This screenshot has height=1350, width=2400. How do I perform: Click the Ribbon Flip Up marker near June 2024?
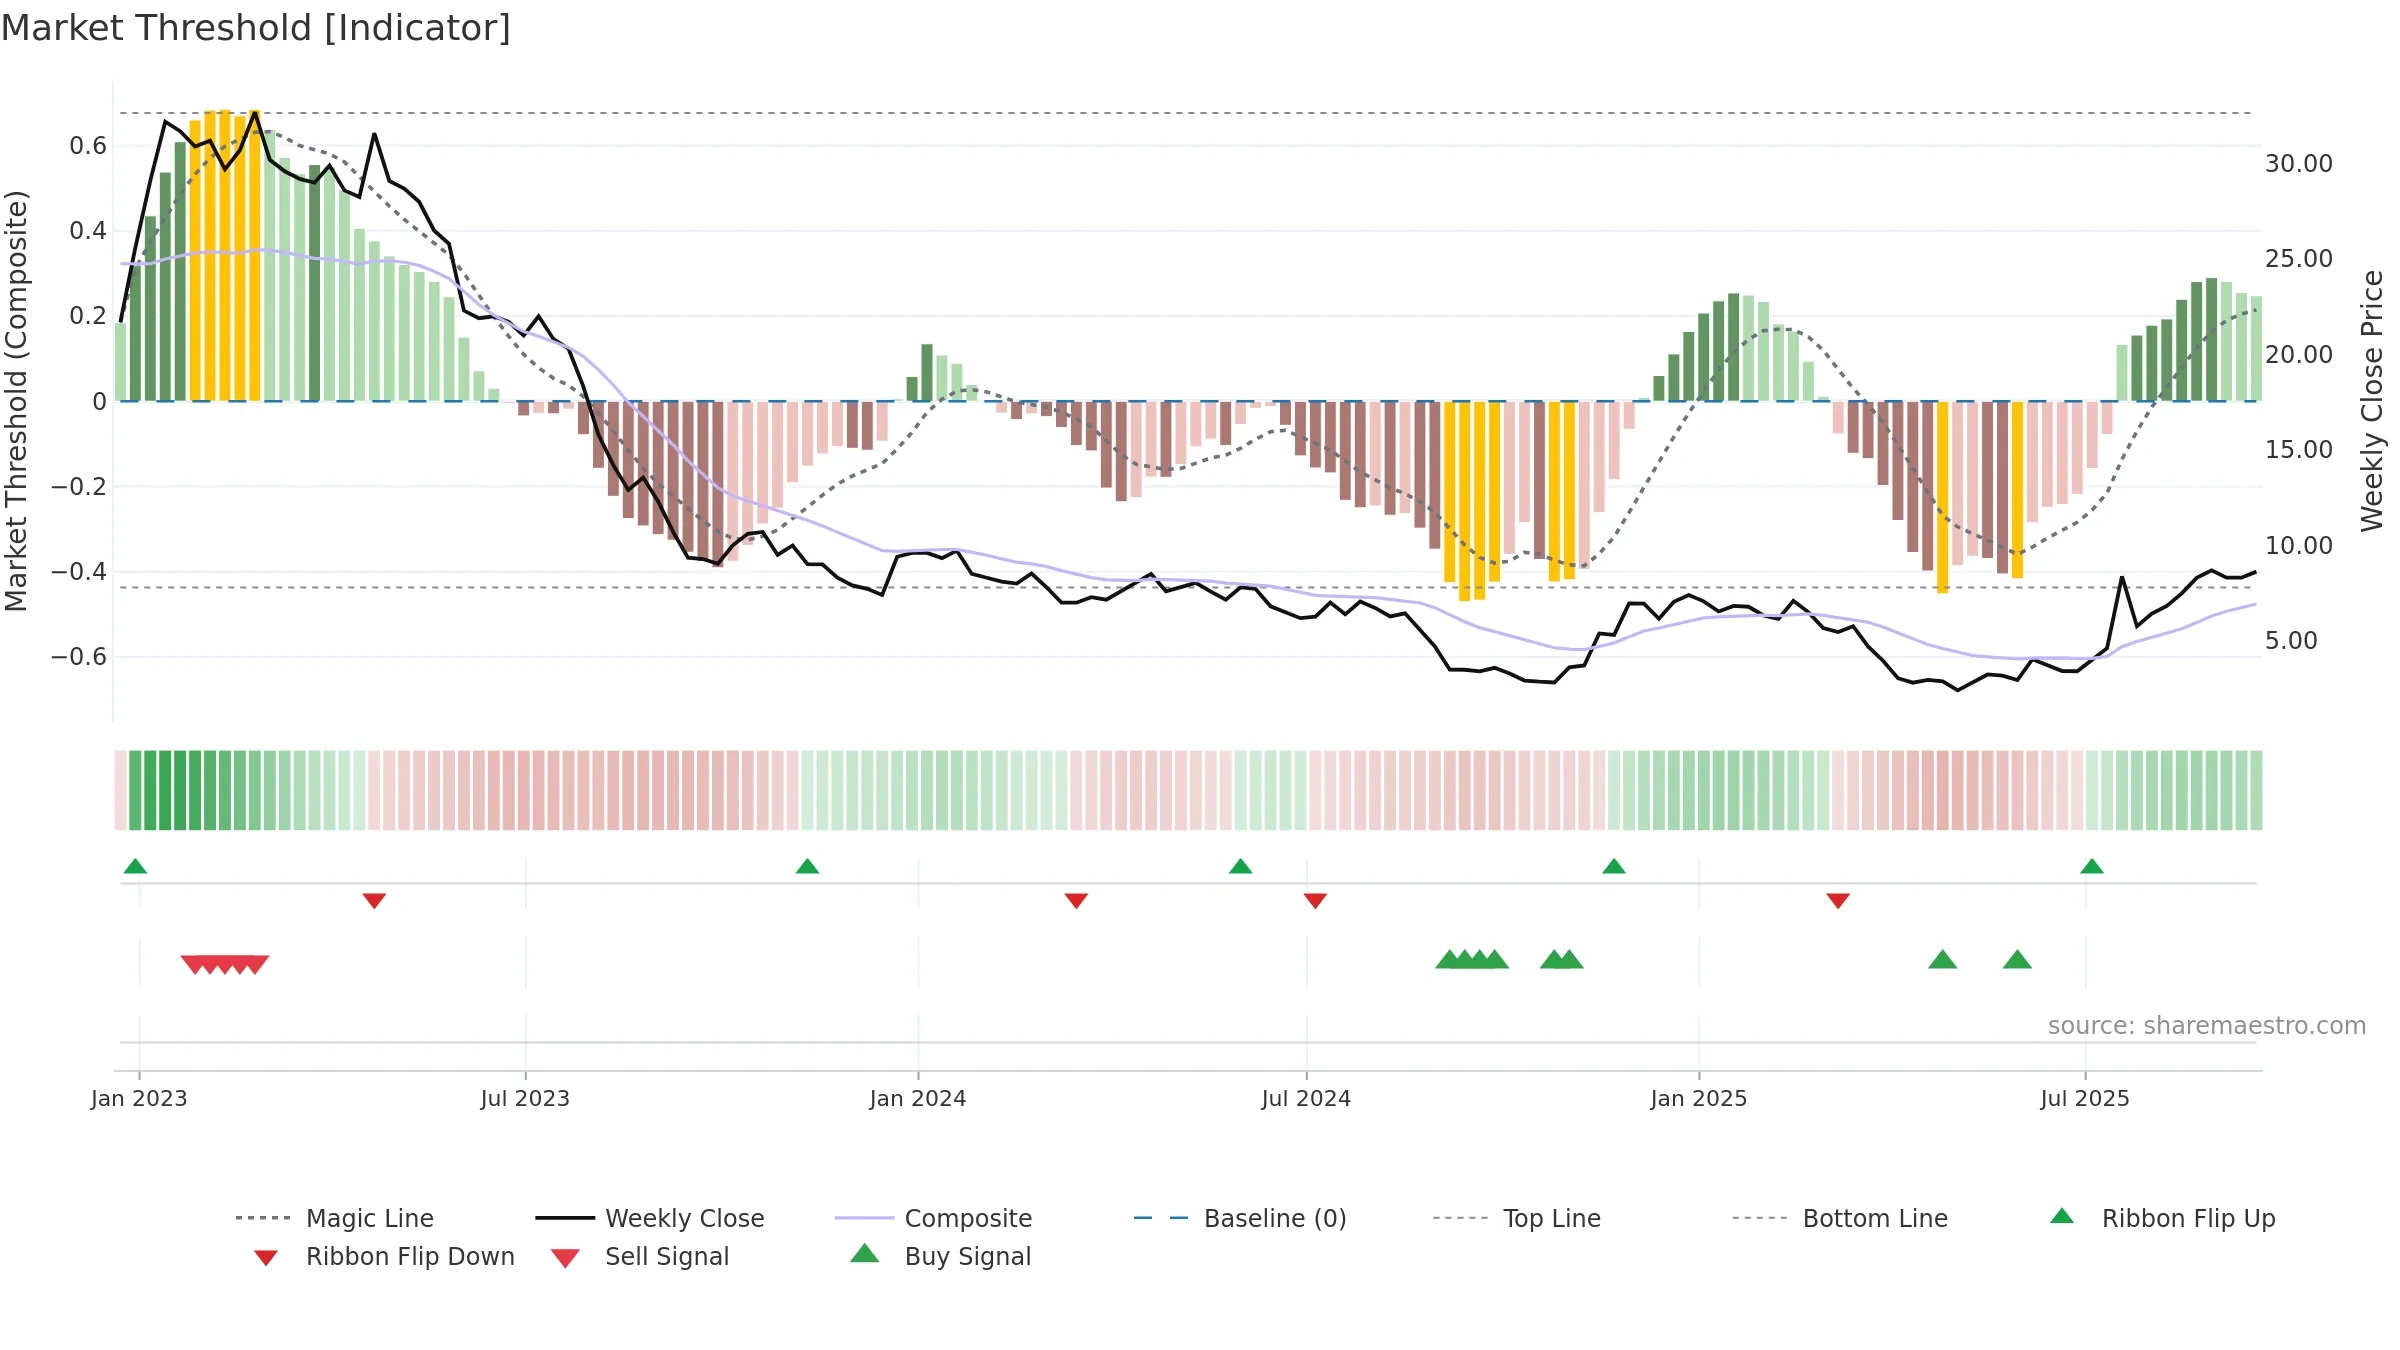pyautogui.click(x=1240, y=866)
